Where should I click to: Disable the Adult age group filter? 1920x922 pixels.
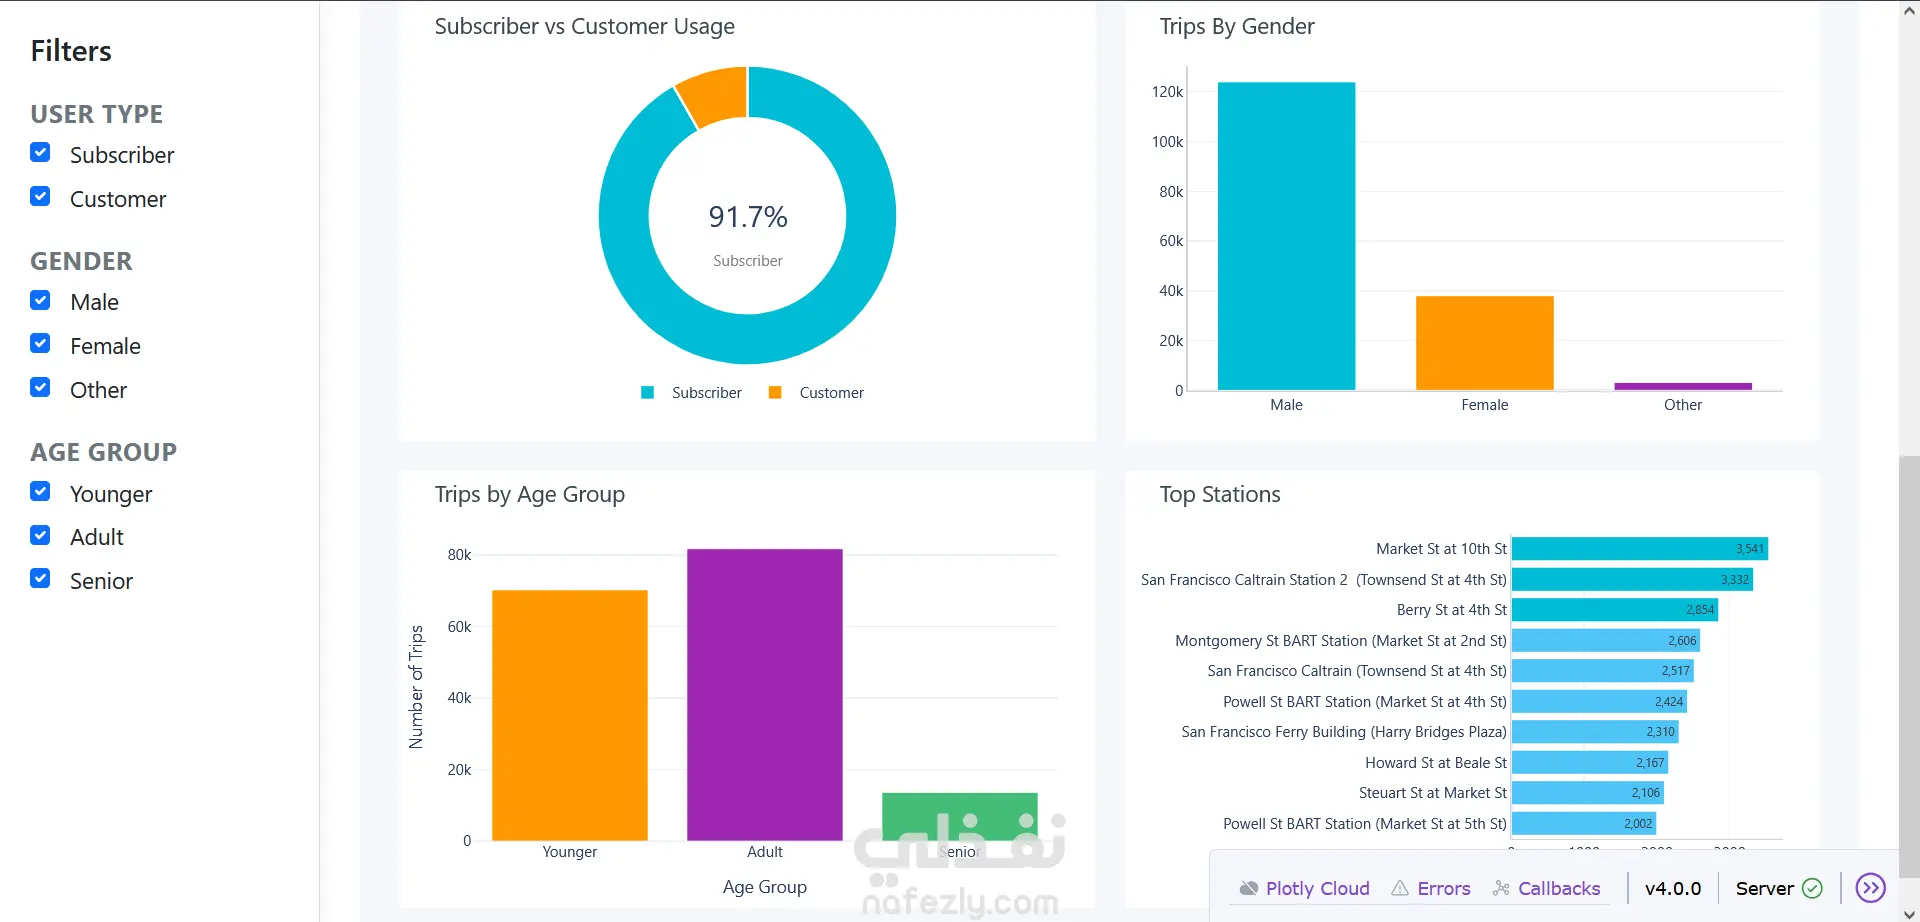coord(40,535)
